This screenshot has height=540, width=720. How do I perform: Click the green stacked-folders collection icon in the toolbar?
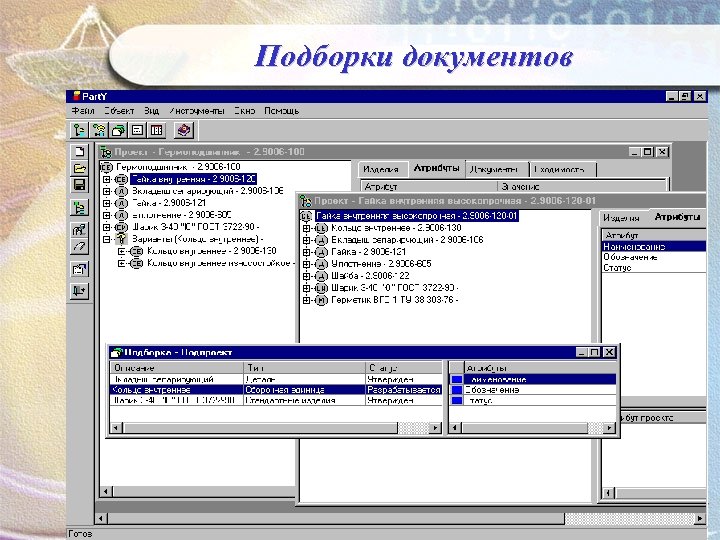(118, 130)
